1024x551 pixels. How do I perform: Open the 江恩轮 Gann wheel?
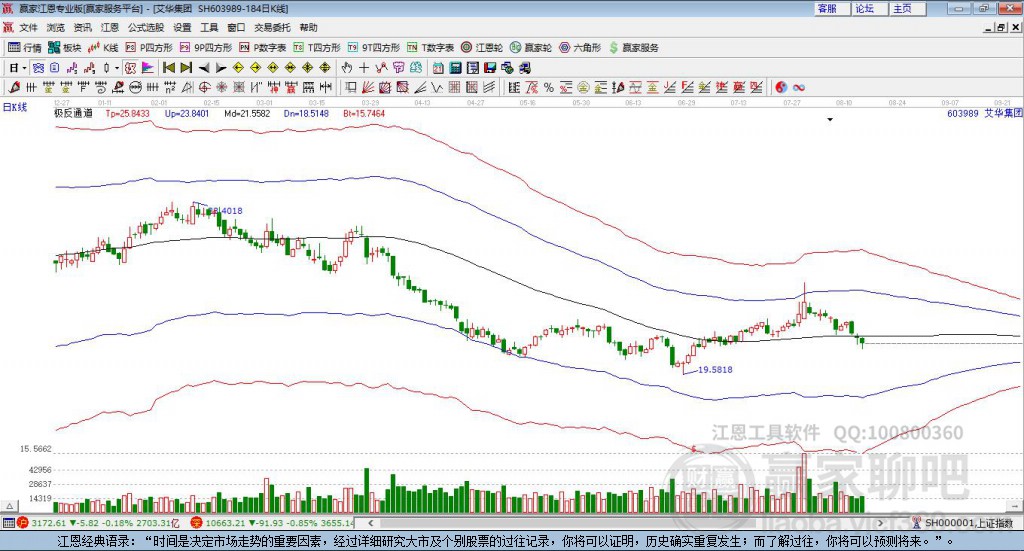pyautogui.click(x=482, y=48)
